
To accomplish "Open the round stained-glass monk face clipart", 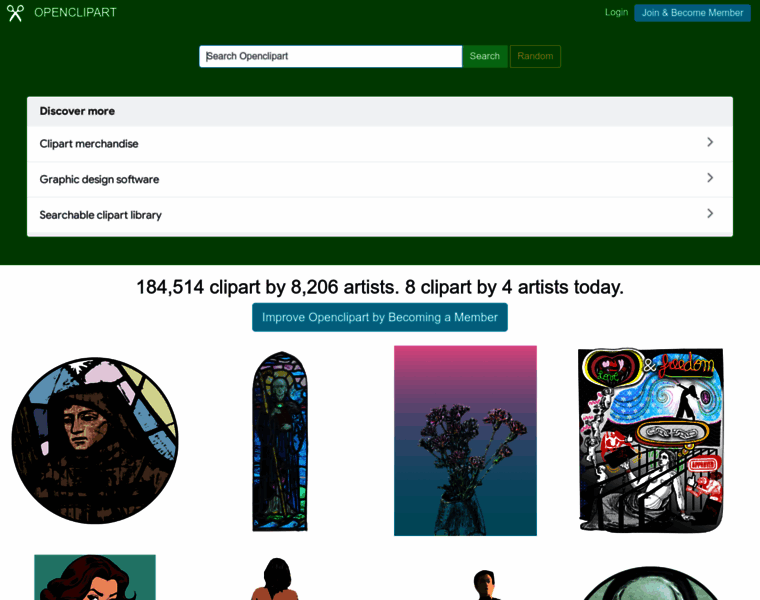I will click(95, 441).
